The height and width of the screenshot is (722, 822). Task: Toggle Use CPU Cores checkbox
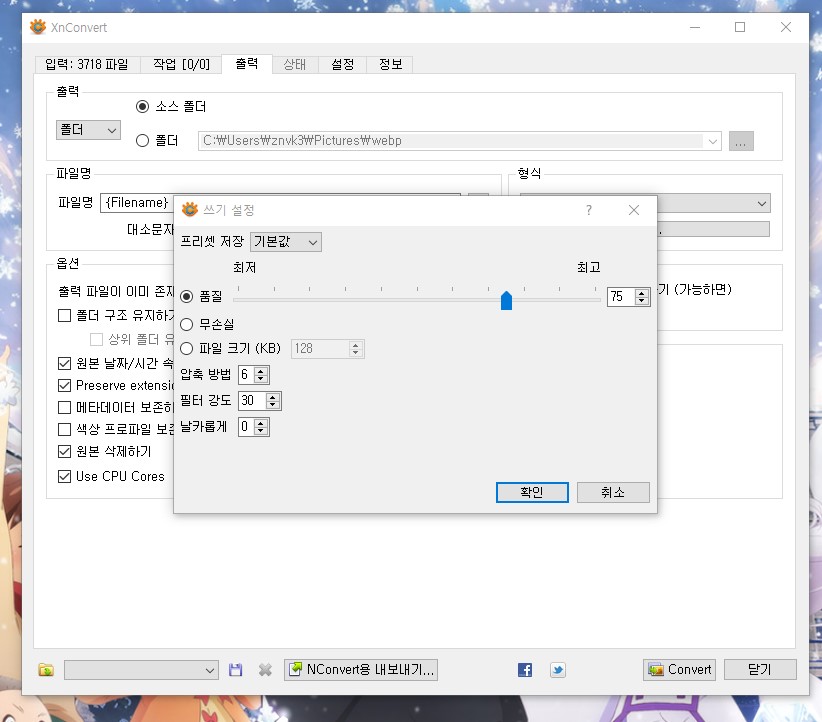point(64,476)
